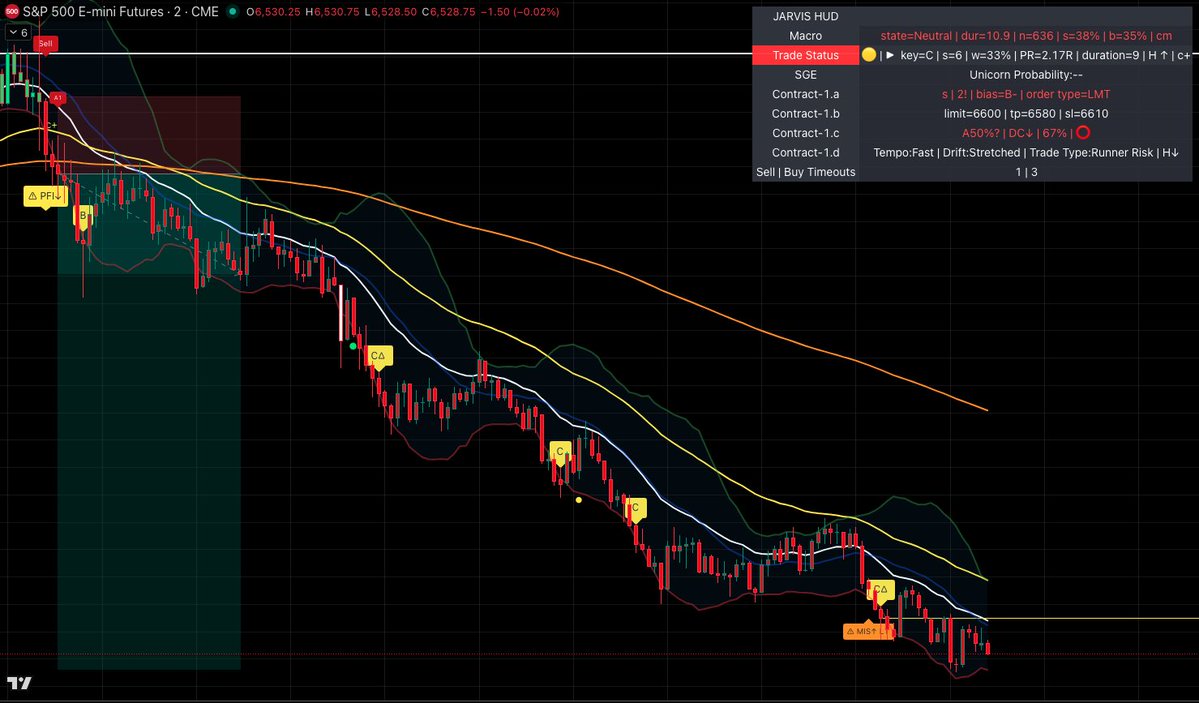Click the price change −1.50 (−0.02%)

519,12
